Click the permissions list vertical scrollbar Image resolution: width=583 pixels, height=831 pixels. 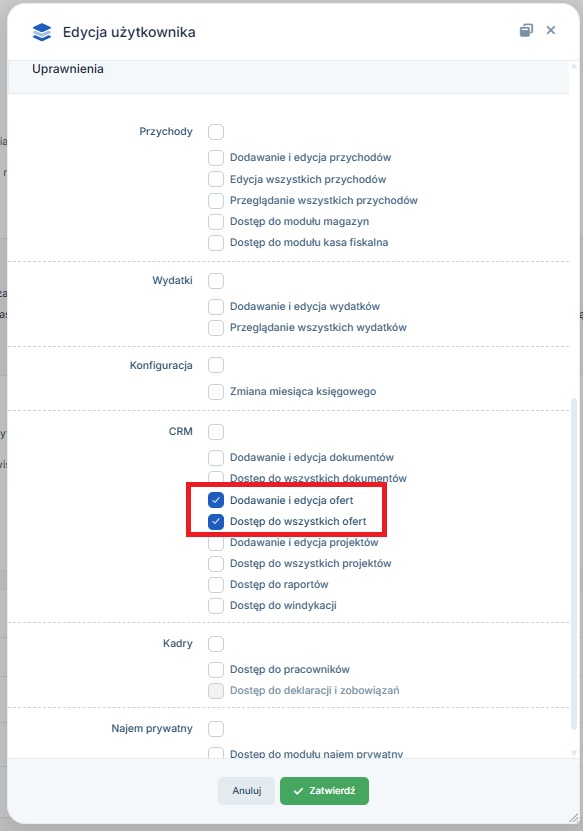(x=573, y=564)
